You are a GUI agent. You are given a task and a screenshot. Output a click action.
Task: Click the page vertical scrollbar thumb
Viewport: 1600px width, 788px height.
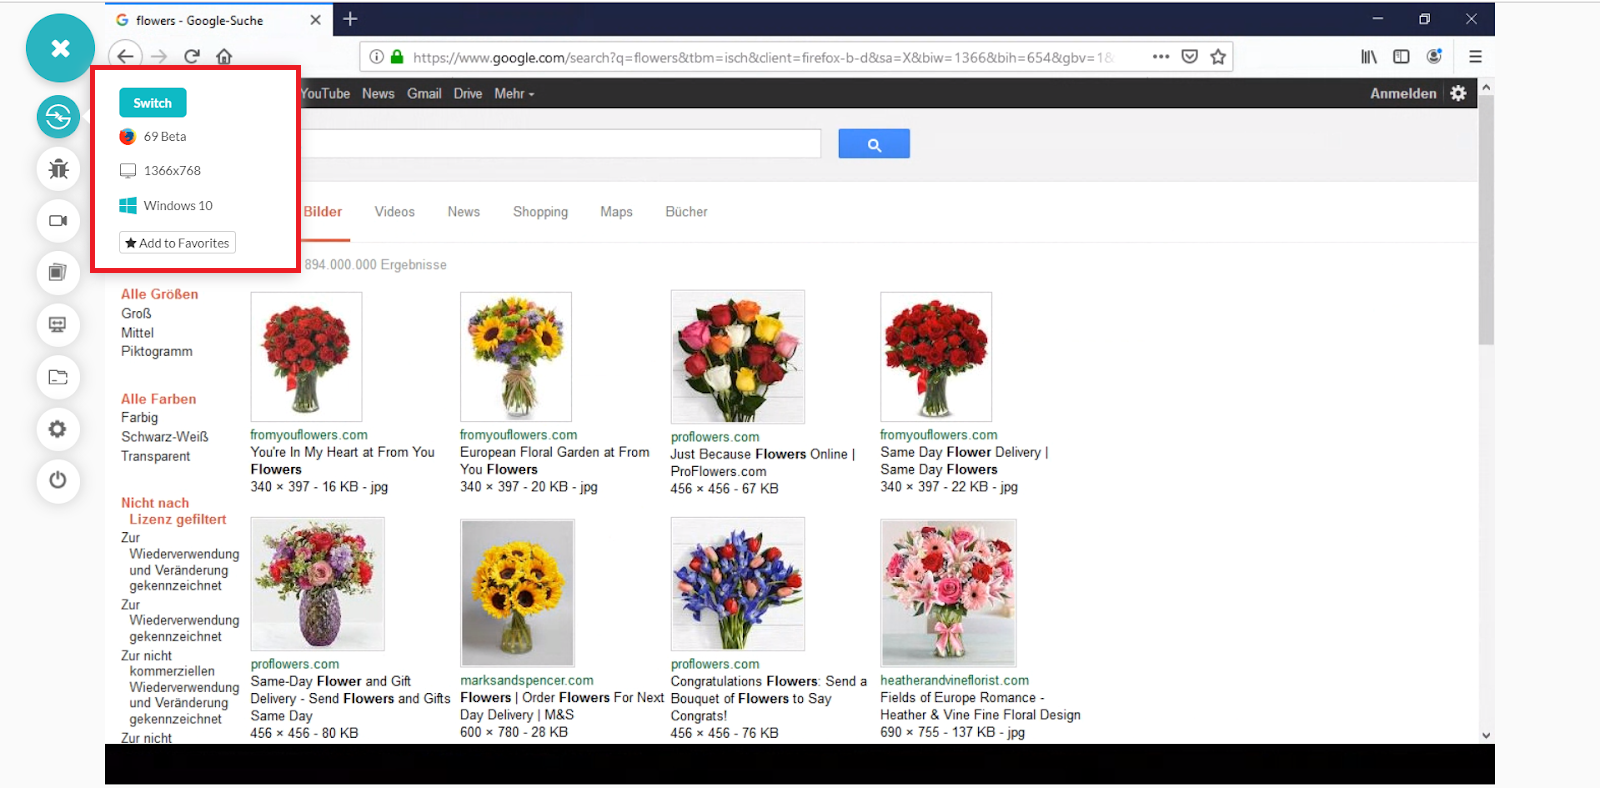[1486, 220]
